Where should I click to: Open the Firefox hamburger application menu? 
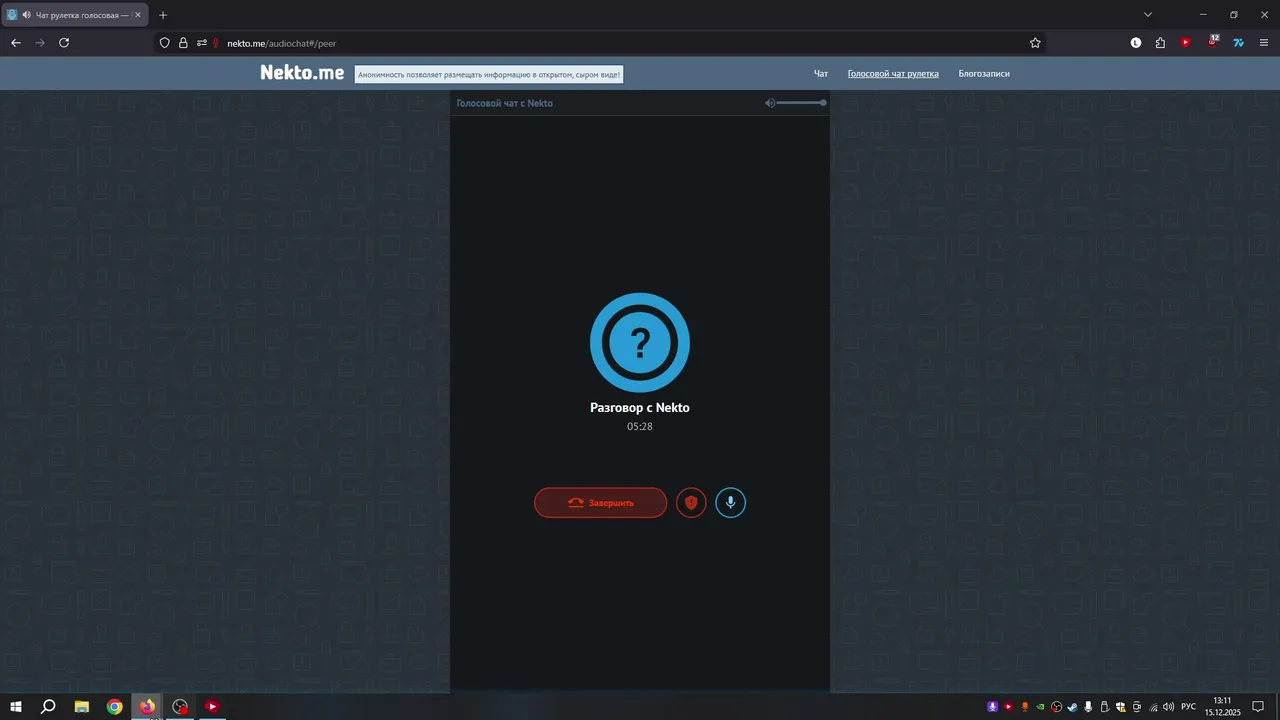pos(1264,43)
